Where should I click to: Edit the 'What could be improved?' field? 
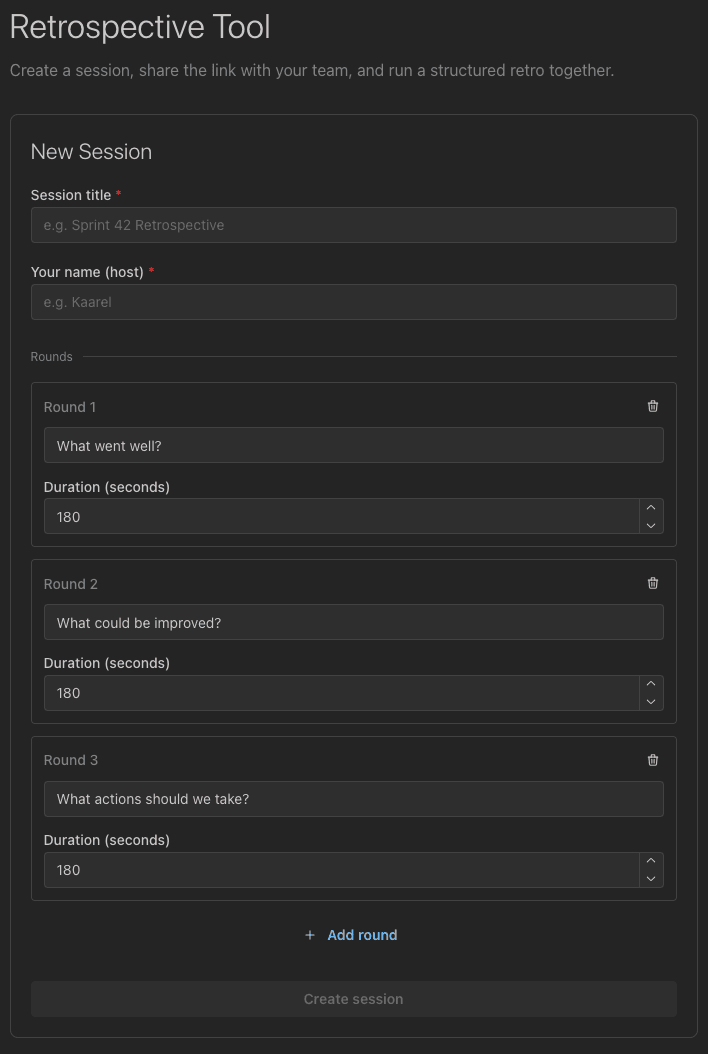tap(353, 622)
